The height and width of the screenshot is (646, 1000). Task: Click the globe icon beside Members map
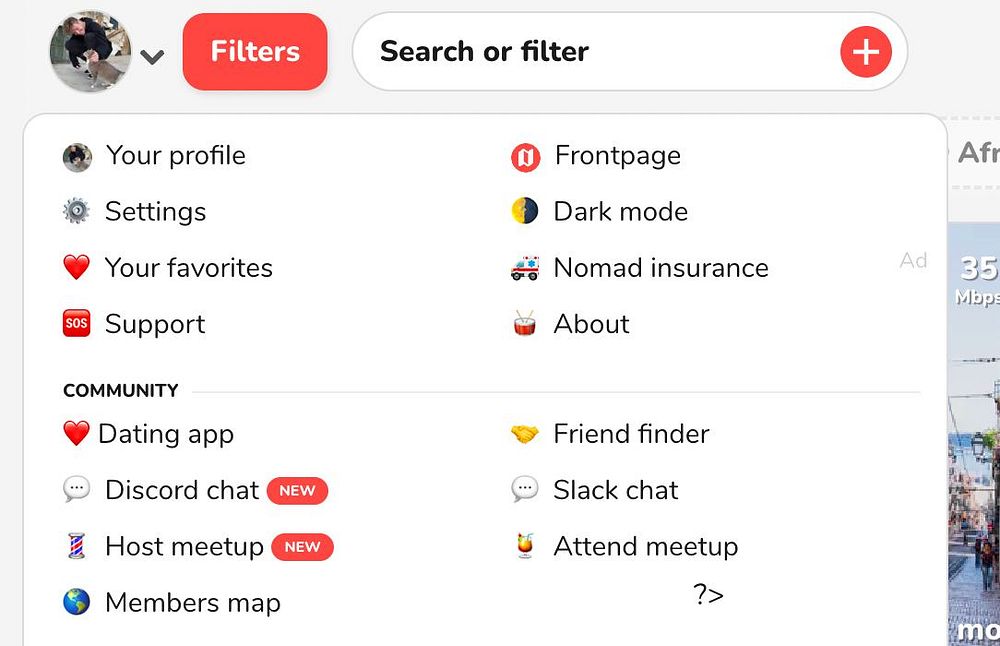(x=76, y=603)
